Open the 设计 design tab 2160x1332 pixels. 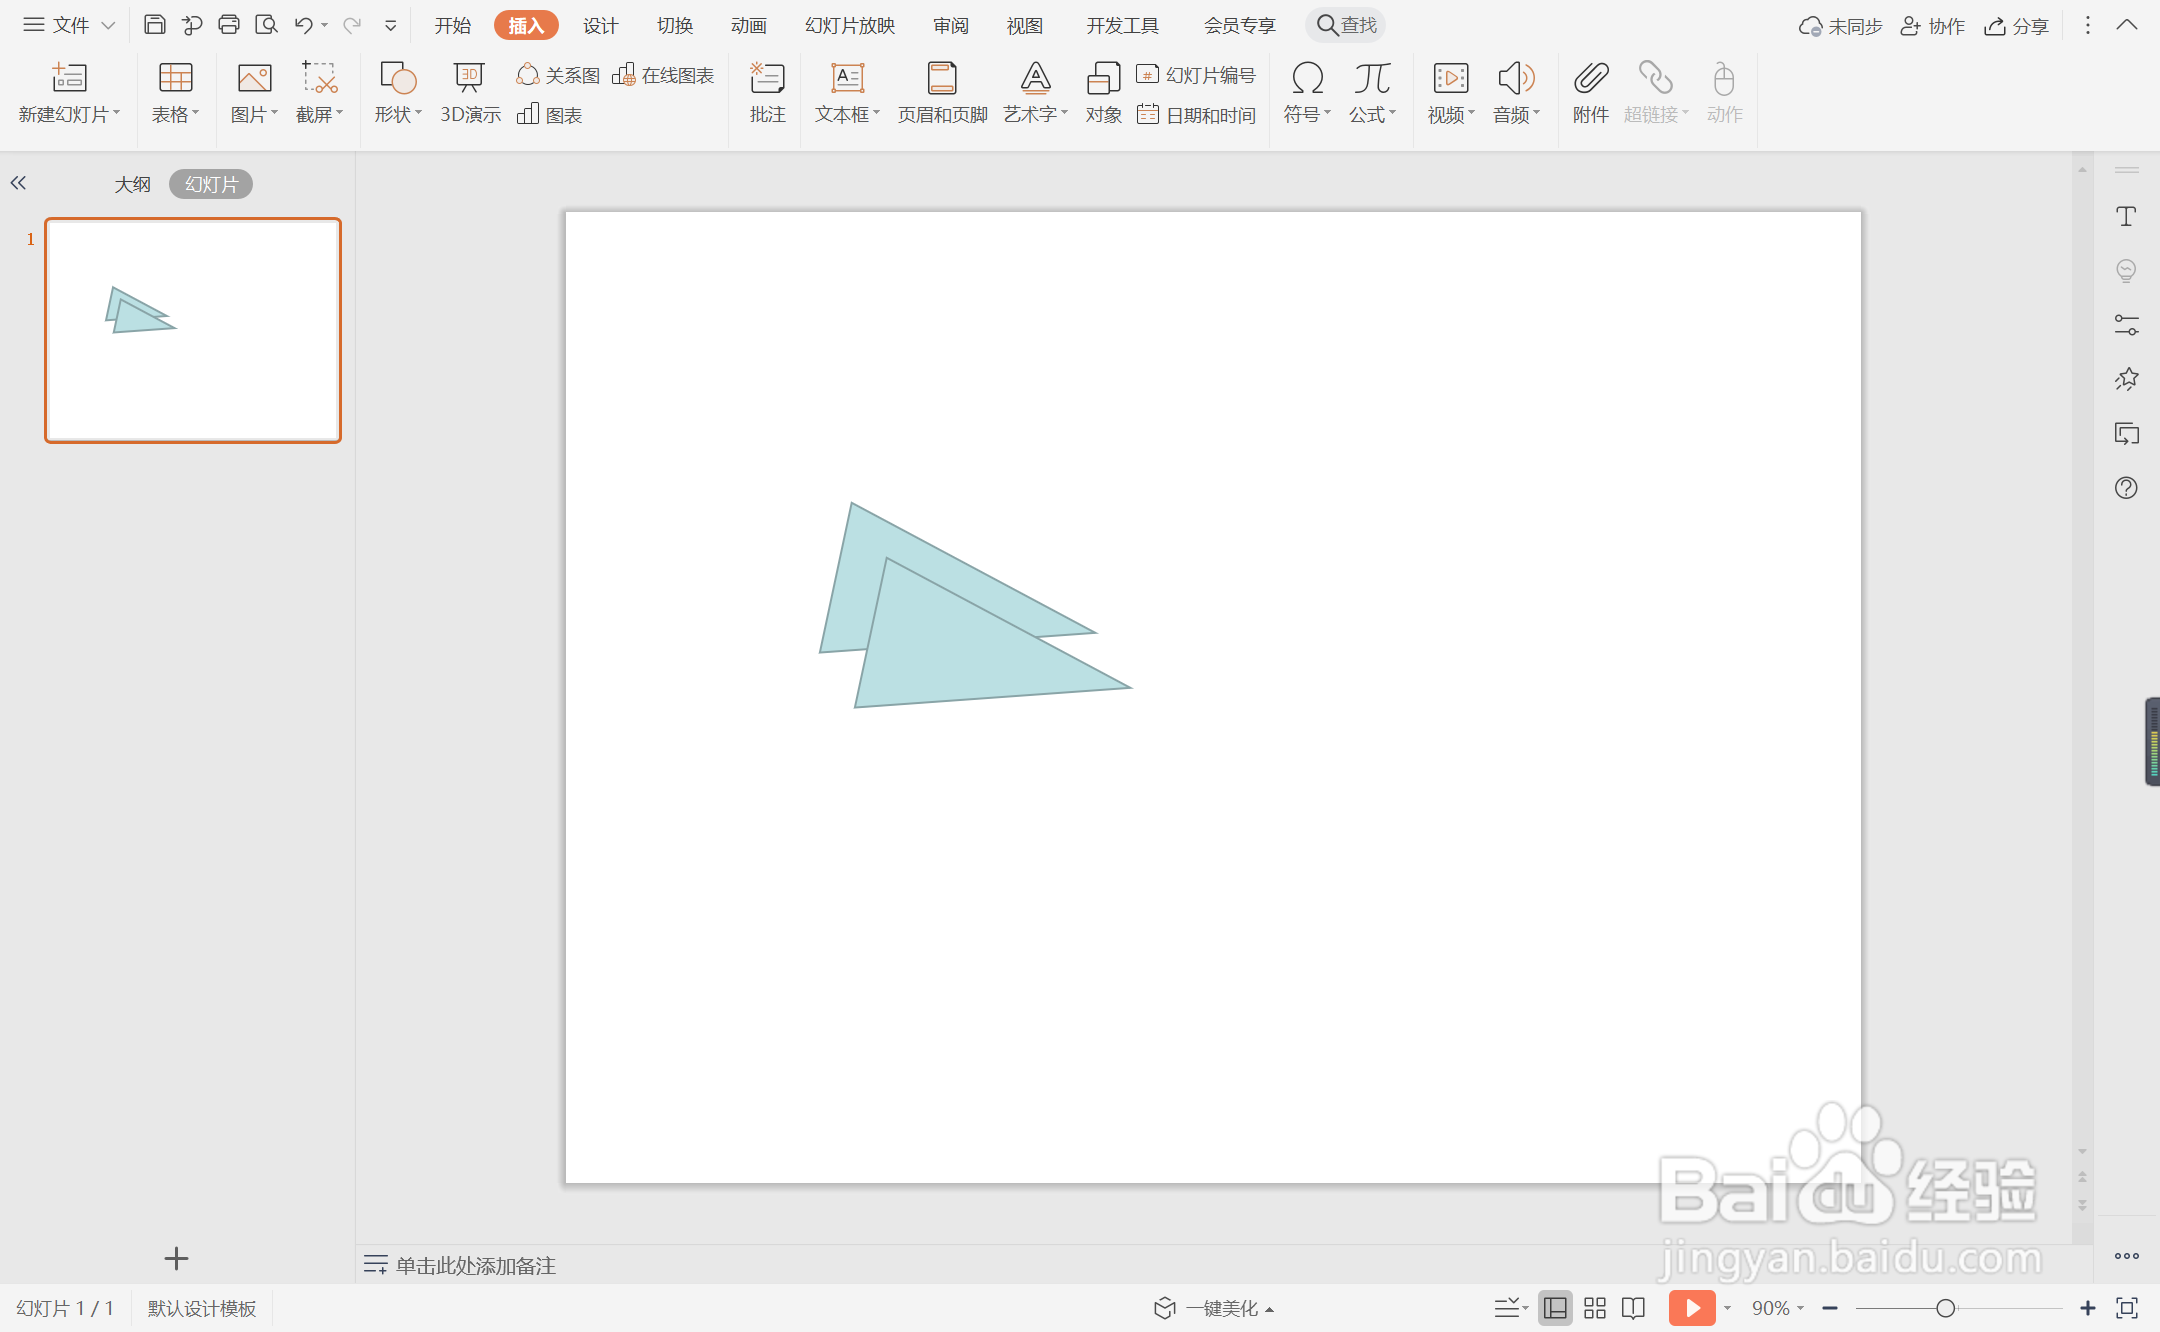[x=600, y=25]
